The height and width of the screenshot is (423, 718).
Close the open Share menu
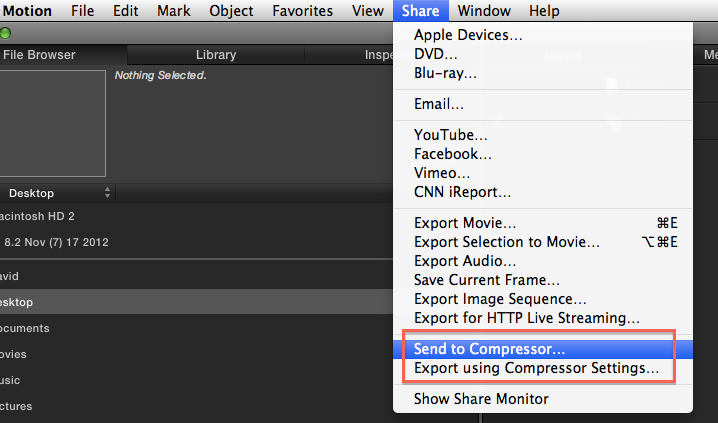(420, 11)
